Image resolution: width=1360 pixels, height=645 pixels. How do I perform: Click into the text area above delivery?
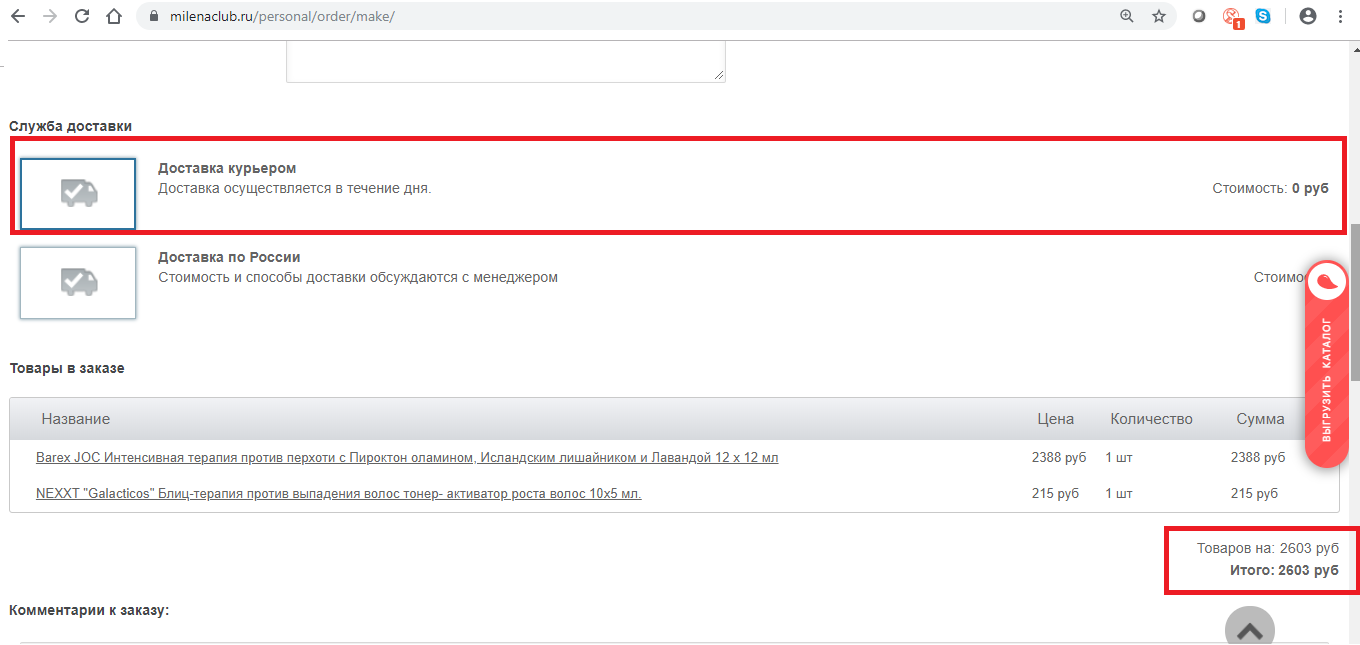(506, 62)
